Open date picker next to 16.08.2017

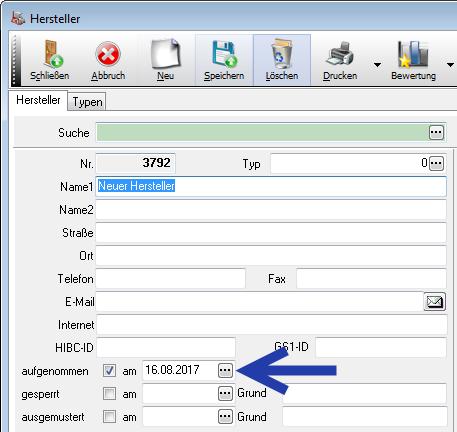[225, 370]
